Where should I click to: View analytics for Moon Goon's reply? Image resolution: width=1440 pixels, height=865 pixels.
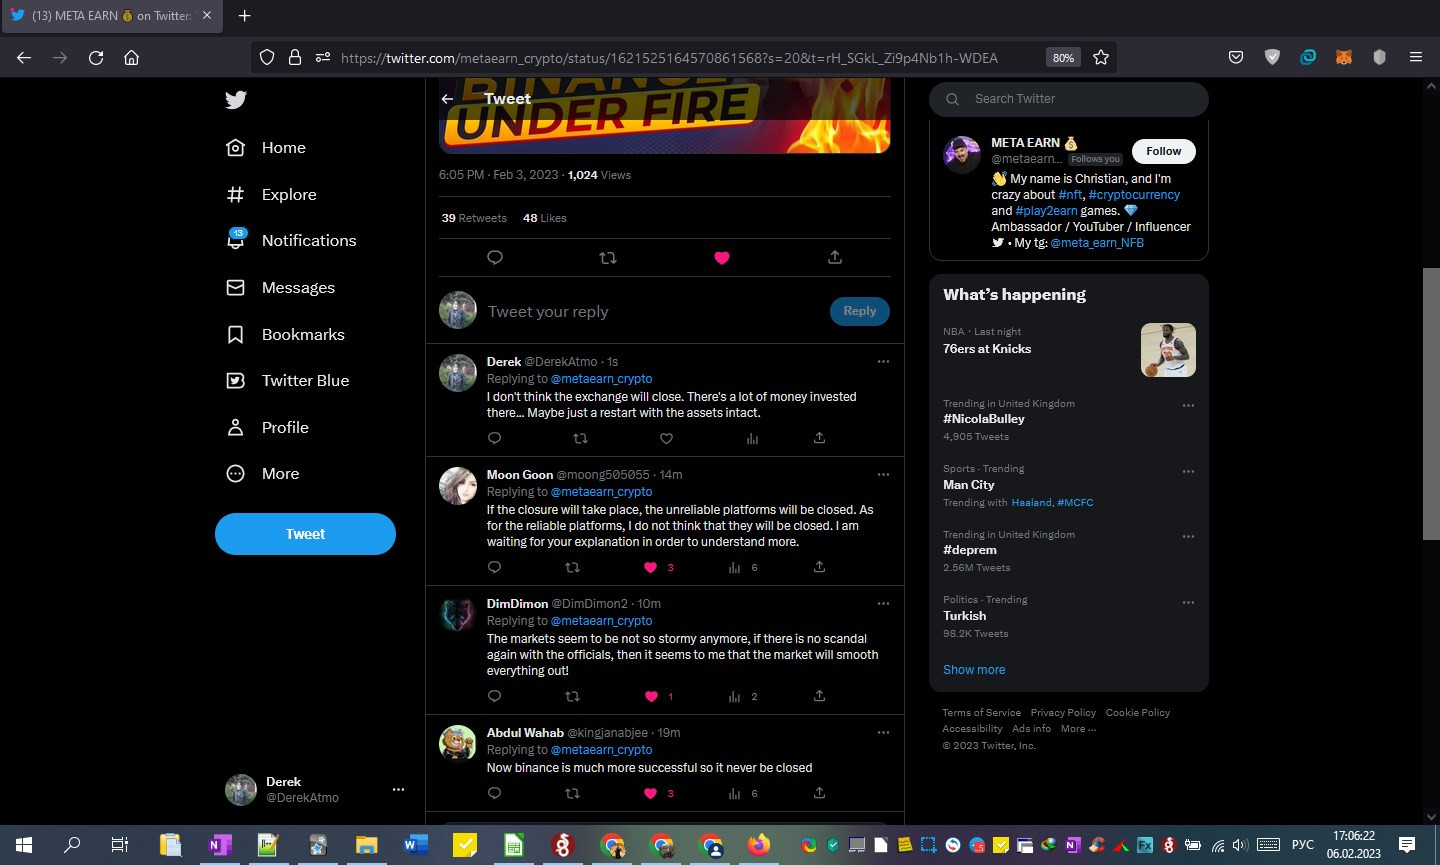(x=734, y=567)
